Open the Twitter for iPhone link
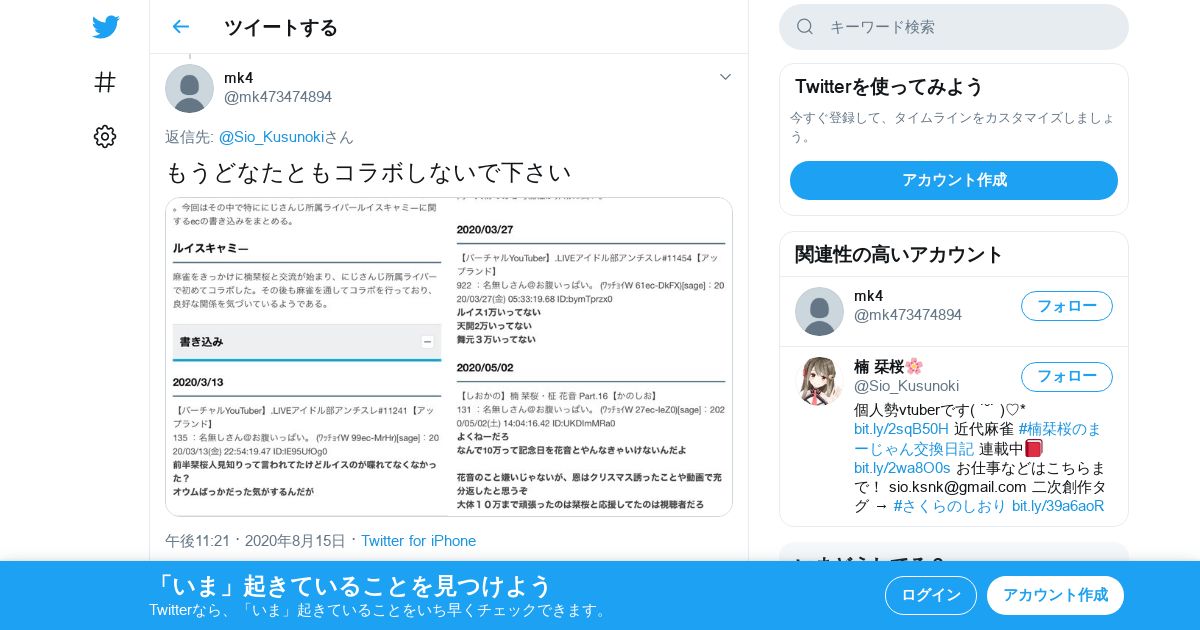 tap(418, 541)
